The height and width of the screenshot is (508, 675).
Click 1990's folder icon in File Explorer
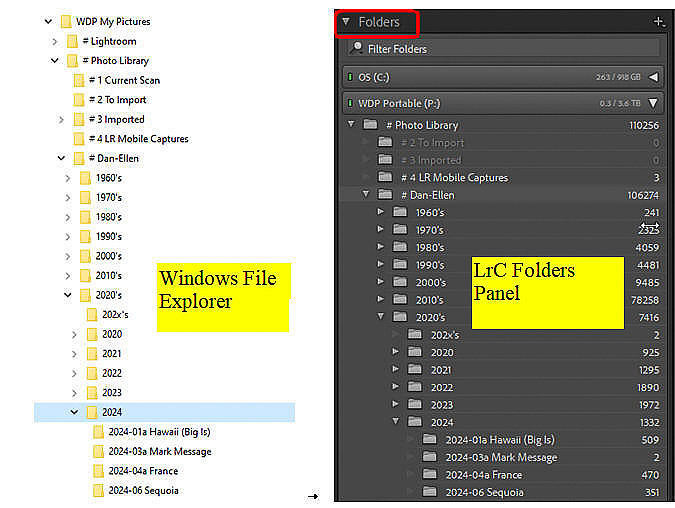[x=85, y=236]
